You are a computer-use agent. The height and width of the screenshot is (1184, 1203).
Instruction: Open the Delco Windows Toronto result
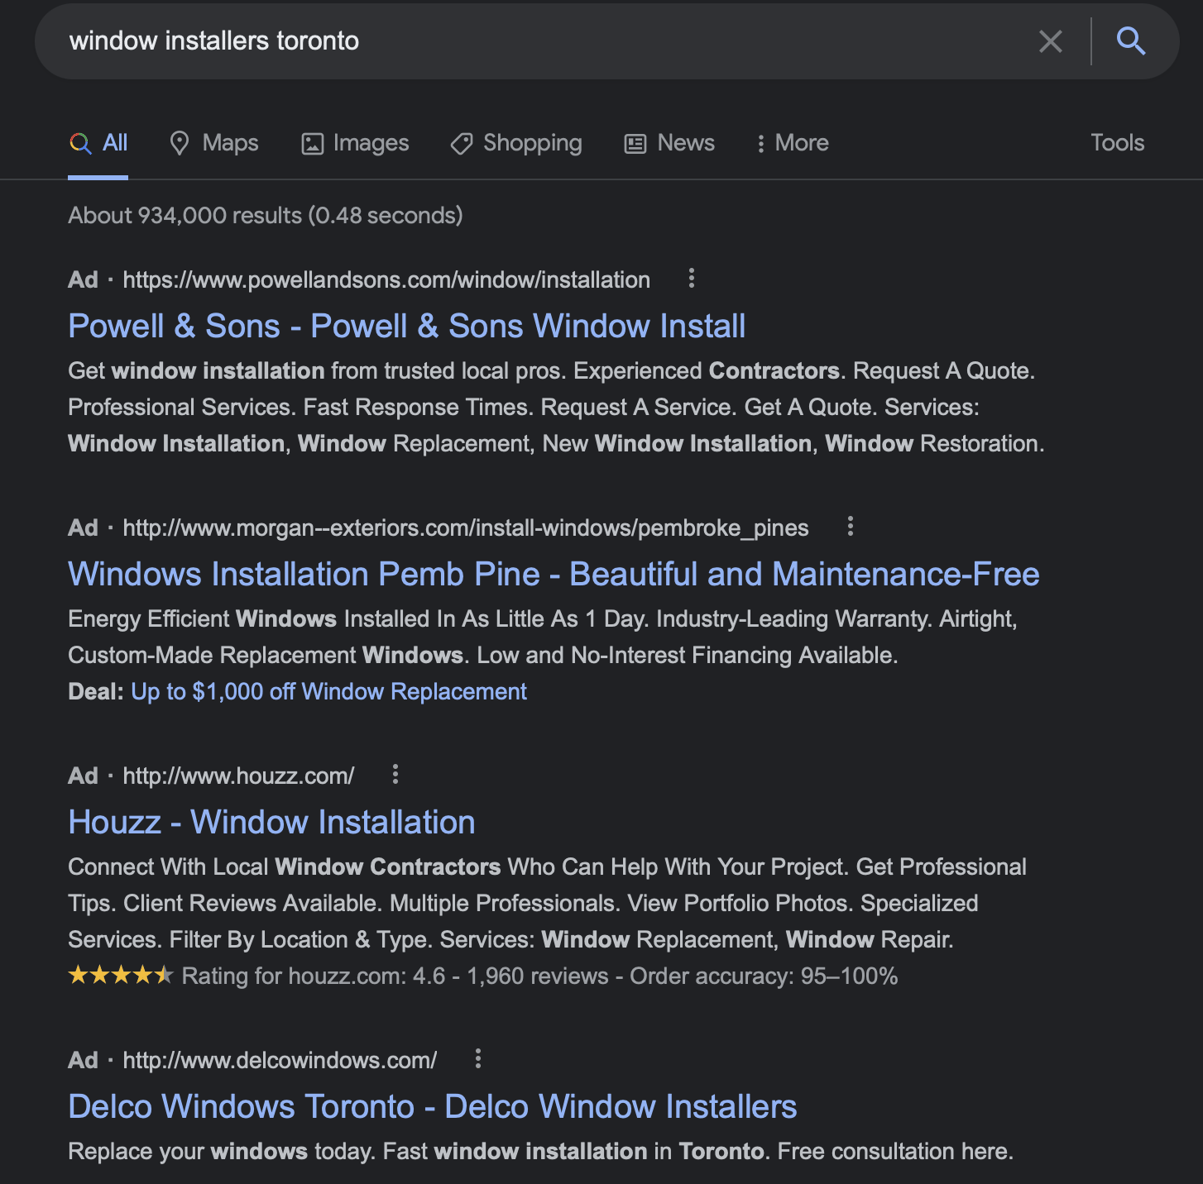pos(432,1106)
